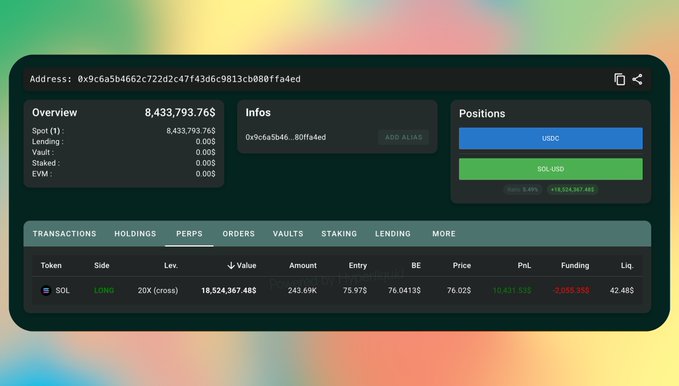Click the shortened address 0x9c6a5b46...80ffa4ed

tap(285, 137)
